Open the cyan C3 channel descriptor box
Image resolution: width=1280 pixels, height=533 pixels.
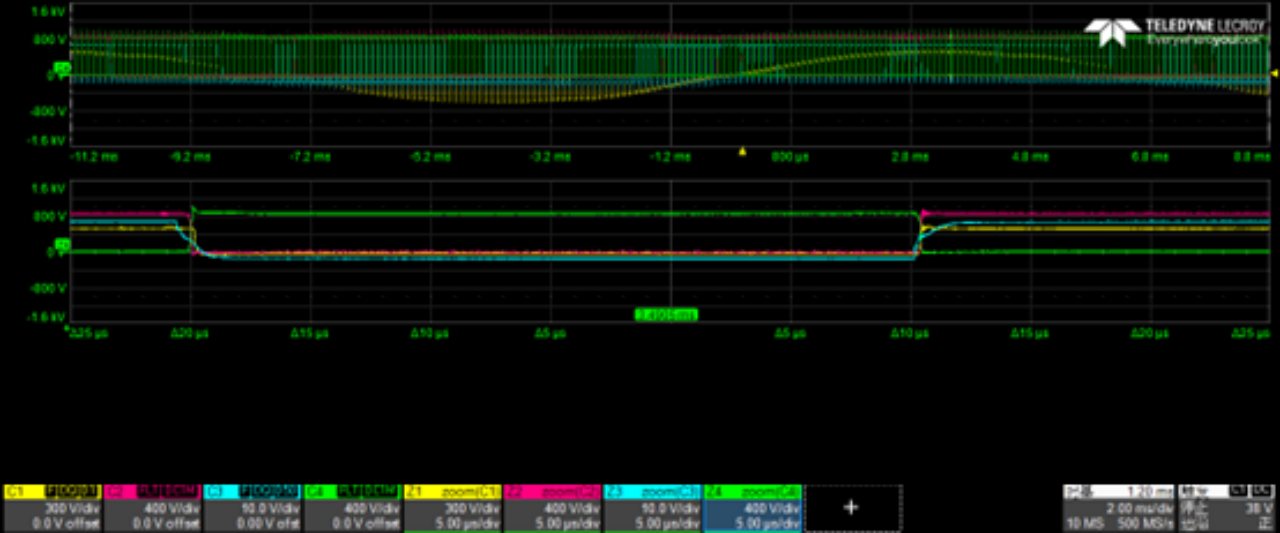tap(252, 508)
